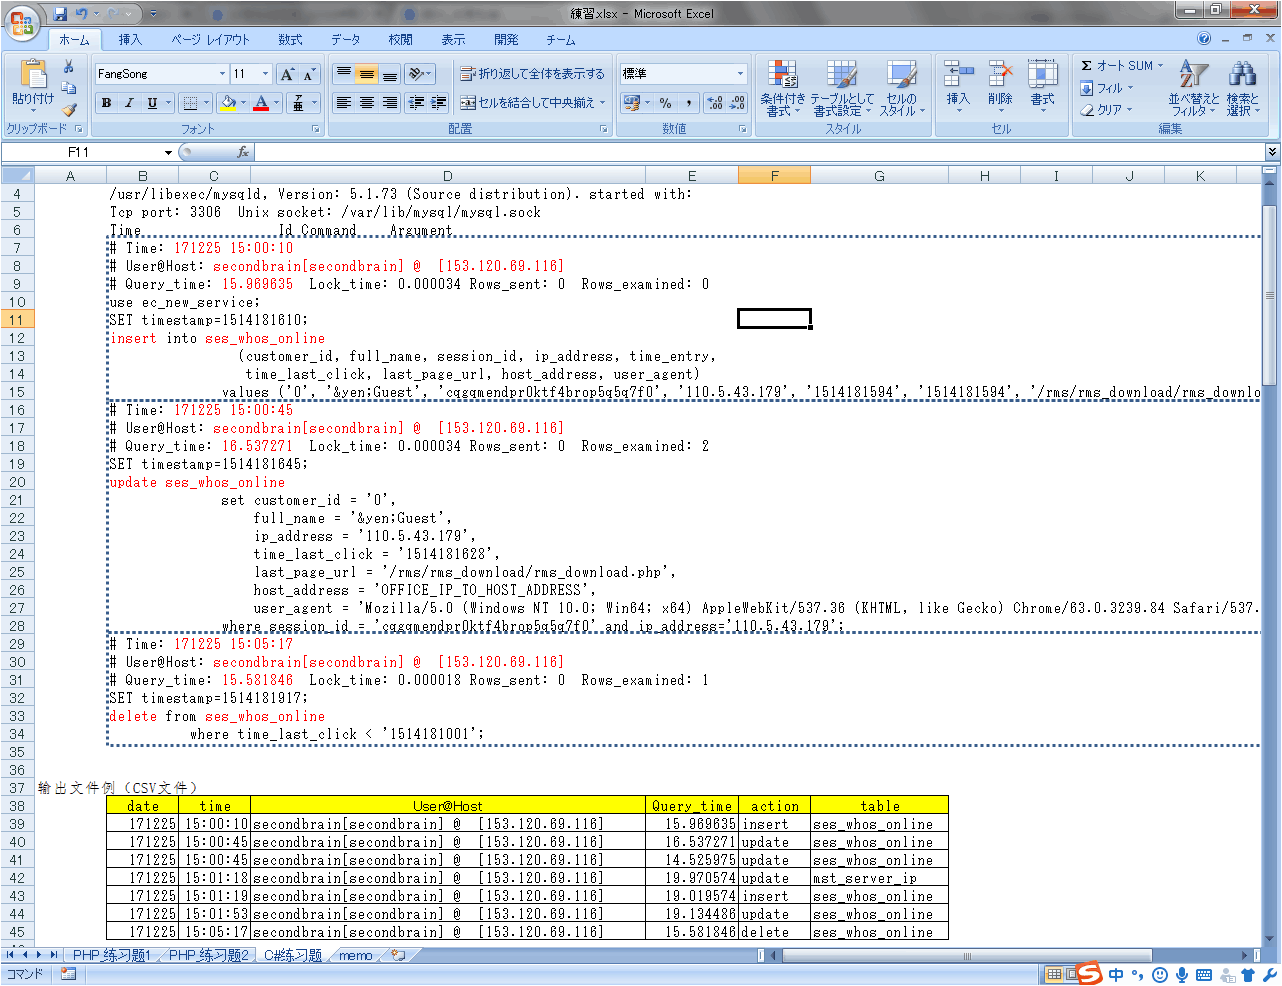
Task: Switch to the PHP 练习题1 sheet tab
Action: click(x=111, y=956)
